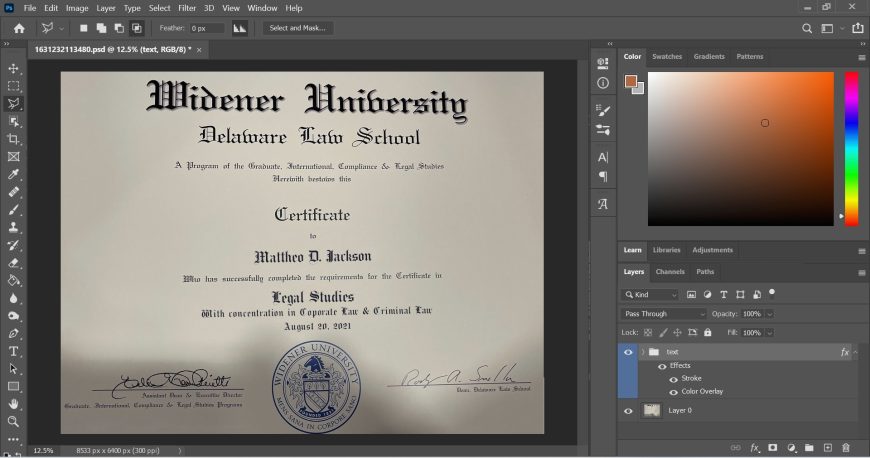Toggle lock position
Viewport: 870px width, 458px height.
(x=677, y=333)
